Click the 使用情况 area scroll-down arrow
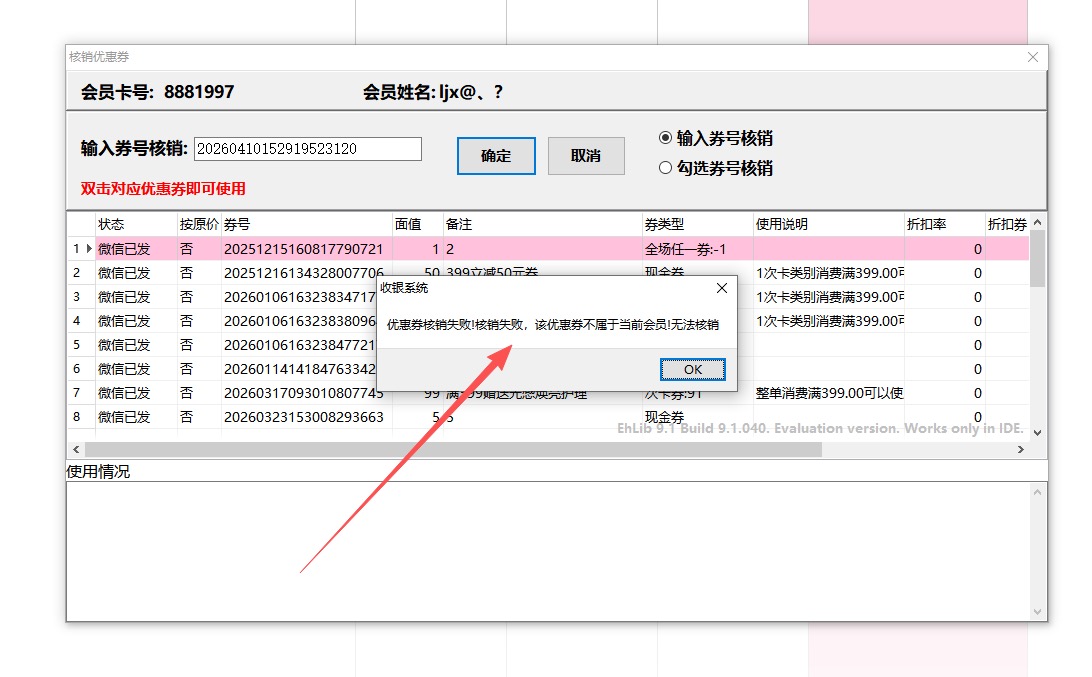Image resolution: width=1092 pixels, height=677 pixels. pyautogui.click(x=1039, y=611)
